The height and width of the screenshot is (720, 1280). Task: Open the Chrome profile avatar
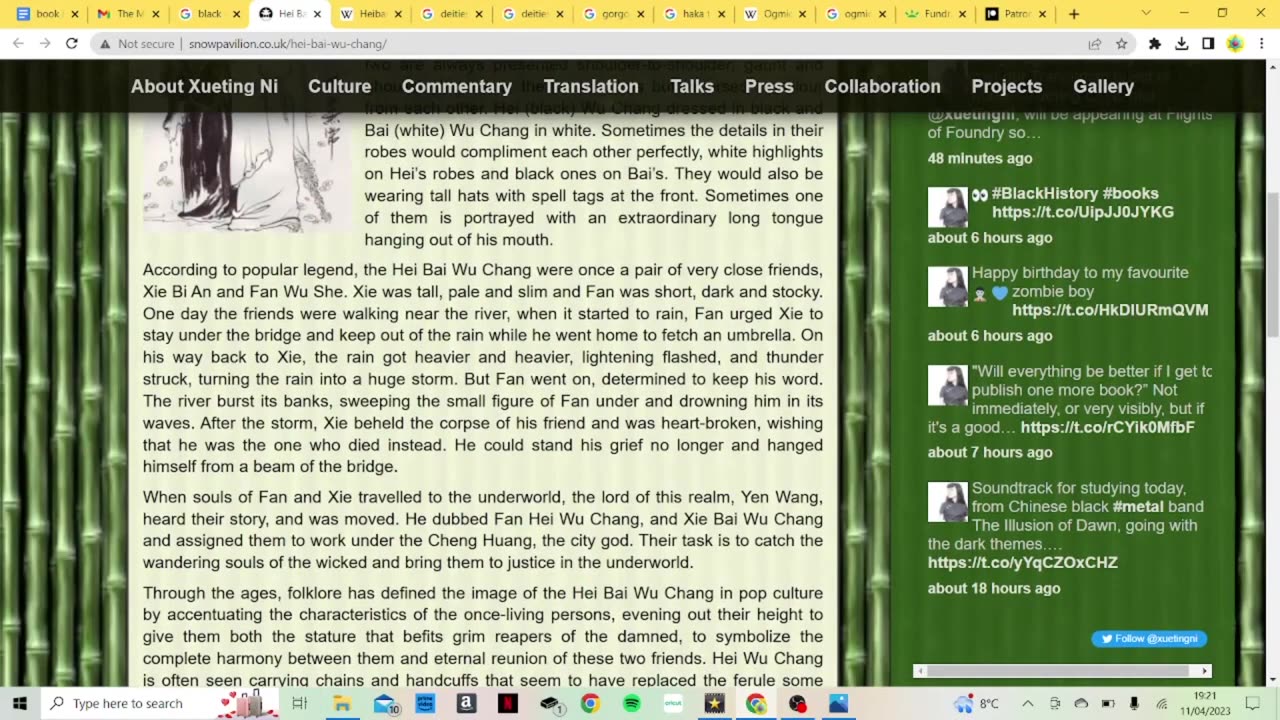pyautogui.click(x=1235, y=44)
